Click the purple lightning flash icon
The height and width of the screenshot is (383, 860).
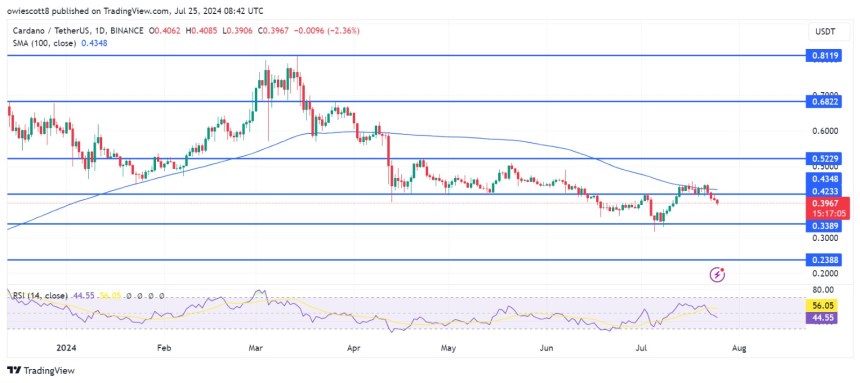tap(718, 274)
